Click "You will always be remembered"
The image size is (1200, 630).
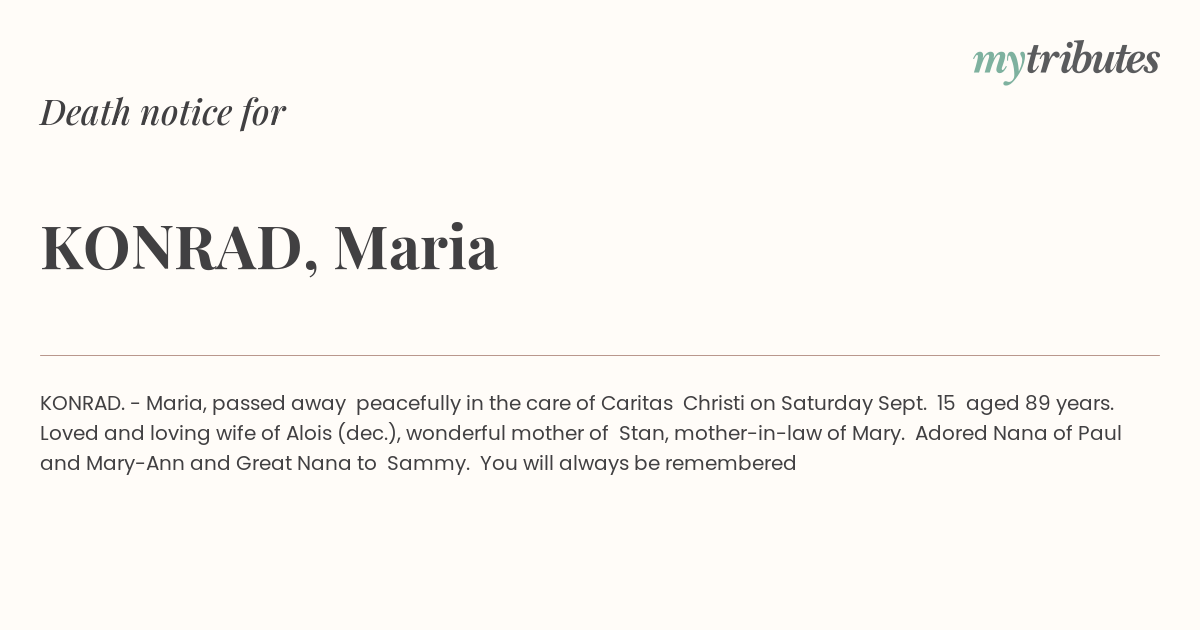[x=638, y=464]
